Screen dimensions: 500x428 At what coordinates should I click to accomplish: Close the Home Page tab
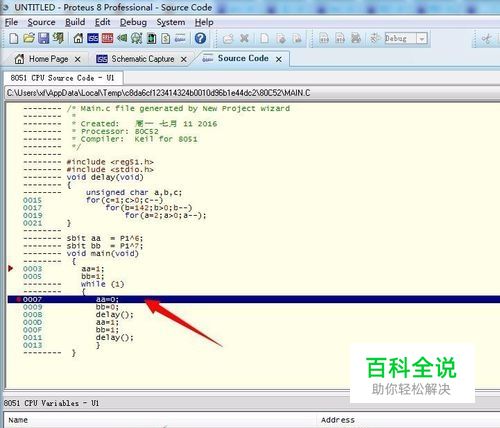tap(78, 59)
